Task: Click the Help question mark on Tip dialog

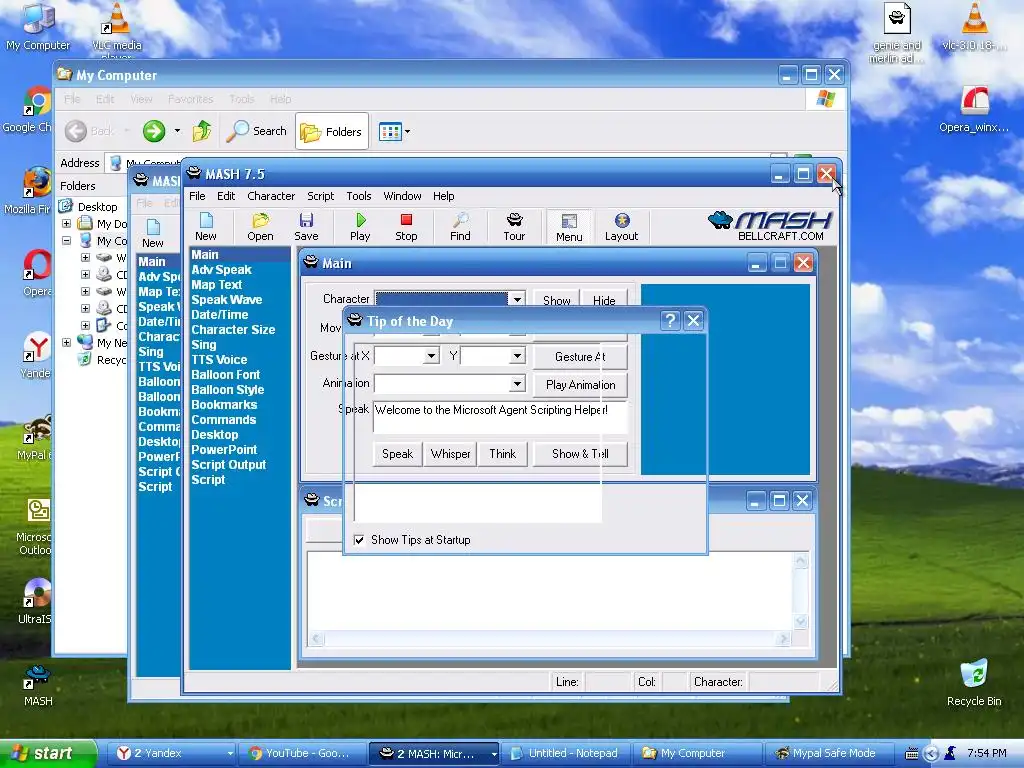Action: point(670,321)
